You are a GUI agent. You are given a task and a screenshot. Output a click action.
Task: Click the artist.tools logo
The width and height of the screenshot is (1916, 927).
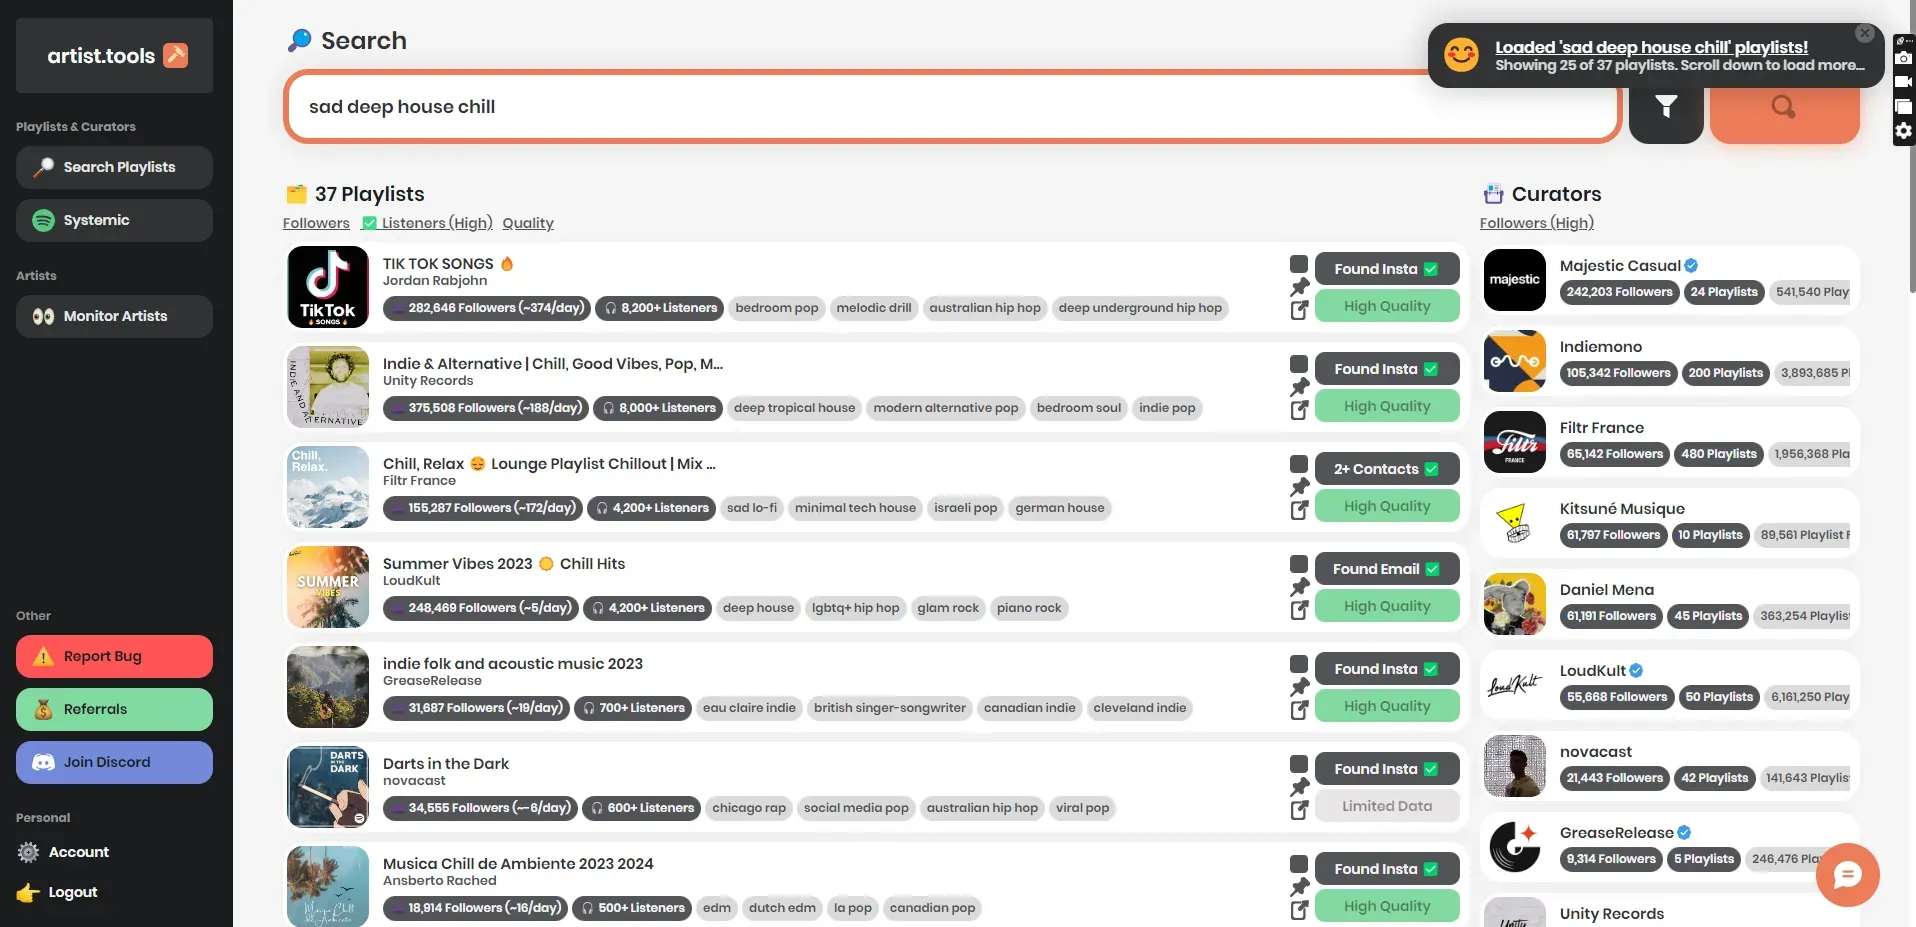point(115,56)
